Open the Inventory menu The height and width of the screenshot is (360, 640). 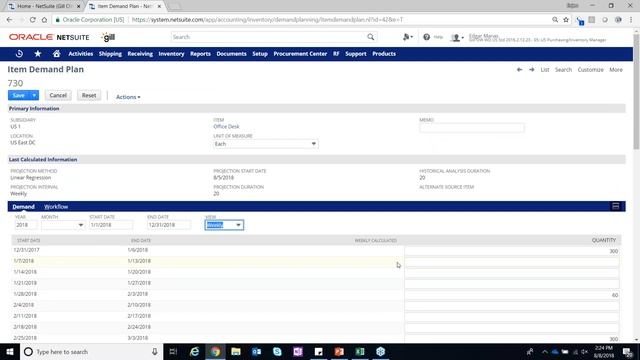click(171, 54)
